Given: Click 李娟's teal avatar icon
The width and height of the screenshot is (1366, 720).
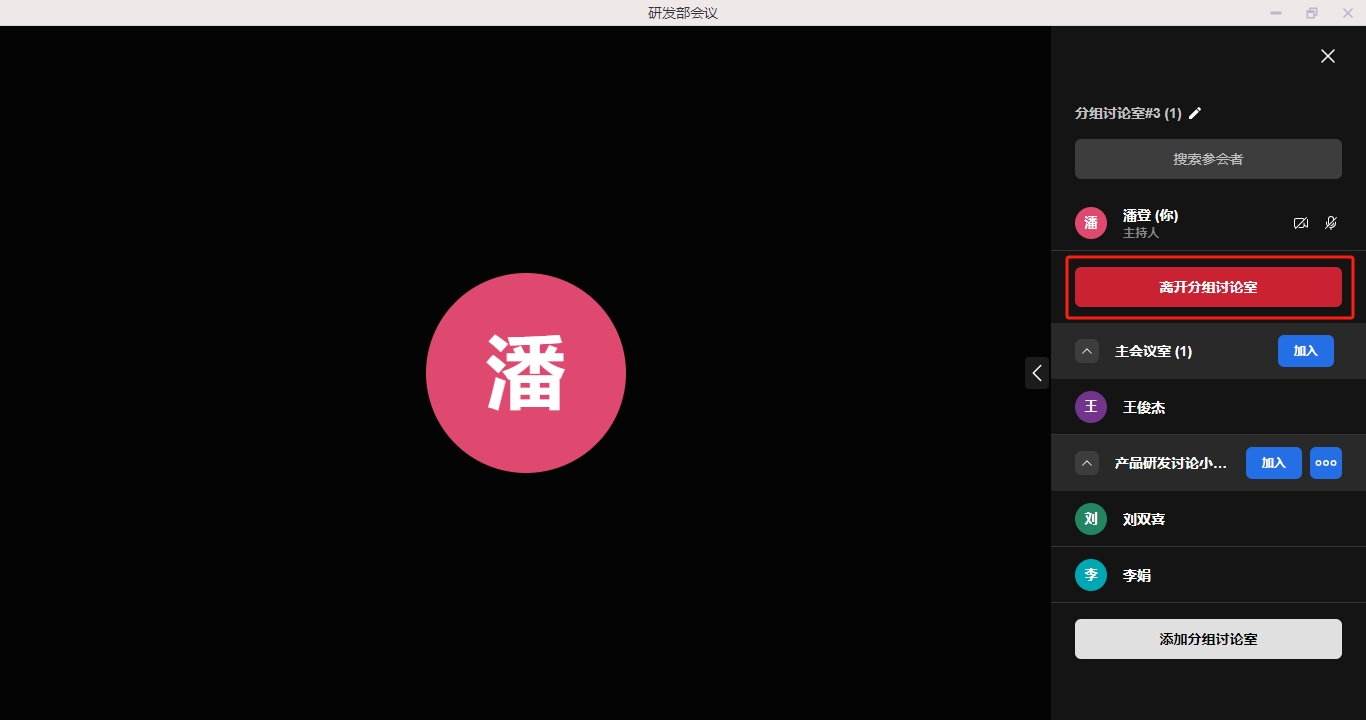Looking at the screenshot, I should [x=1091, y=575].
